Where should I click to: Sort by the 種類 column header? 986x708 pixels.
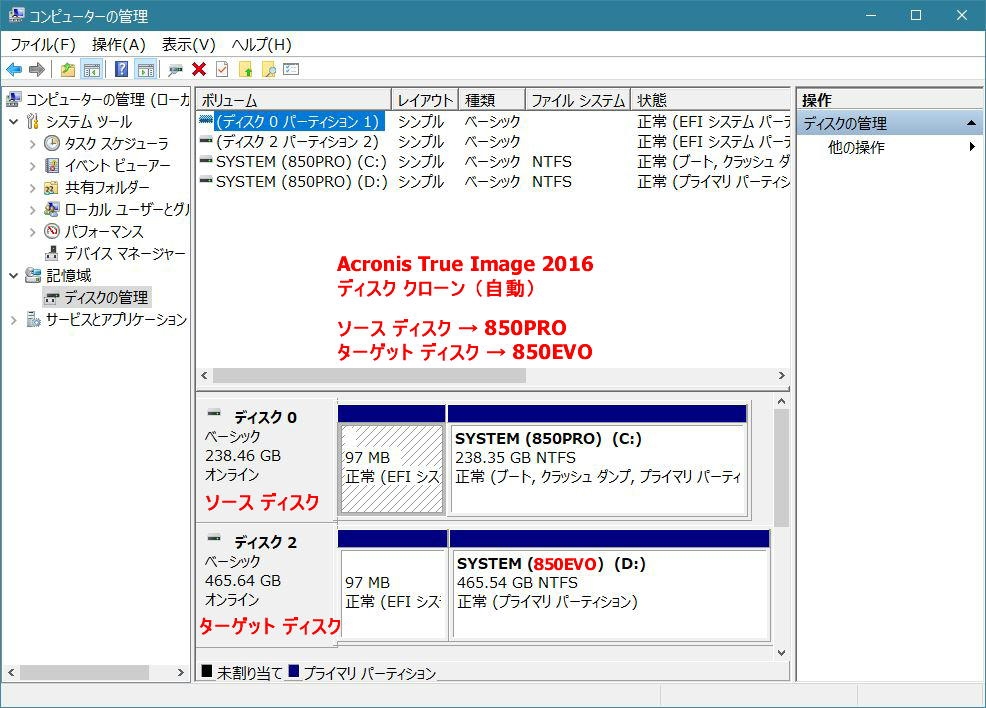click(492, 100)
